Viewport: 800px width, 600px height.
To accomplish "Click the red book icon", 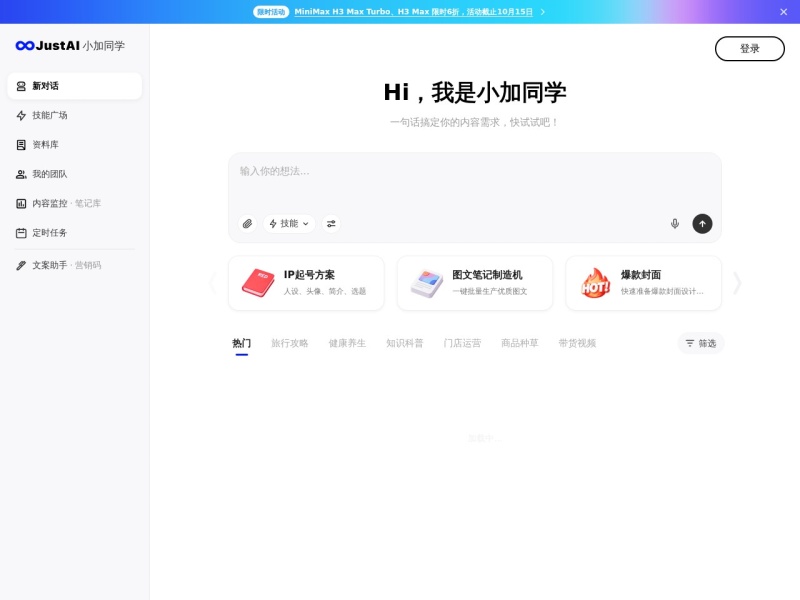I will click(x=258, y=283).
